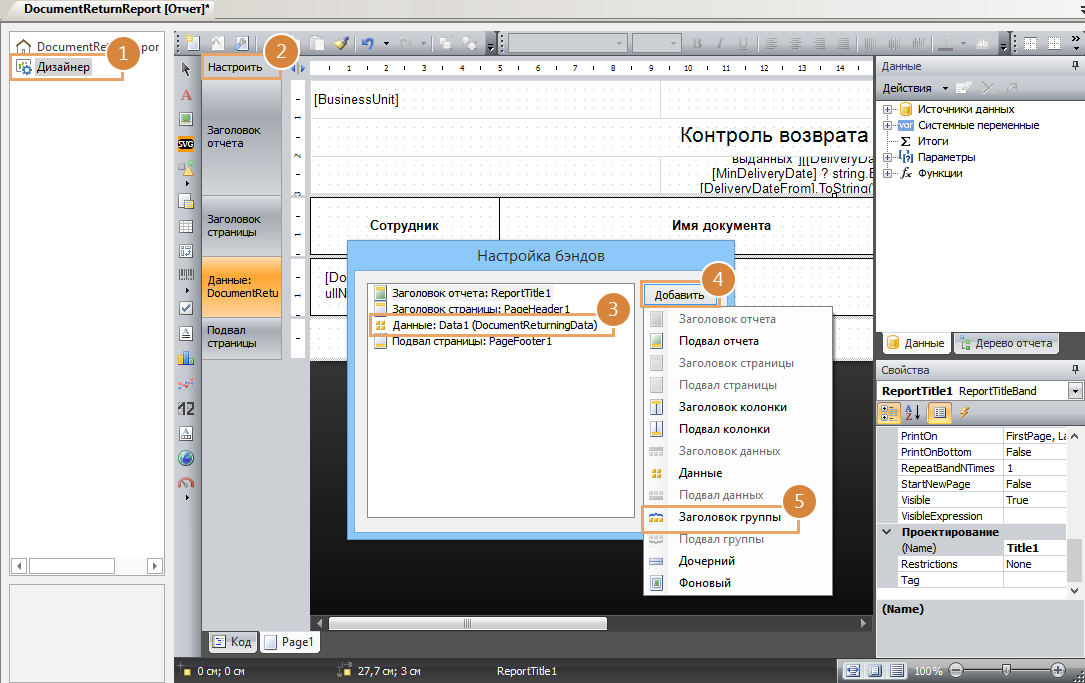This screenshot has width=1085, height=683.
Task: Toggle categorized view in properties panel
Action: pos(888,412)
